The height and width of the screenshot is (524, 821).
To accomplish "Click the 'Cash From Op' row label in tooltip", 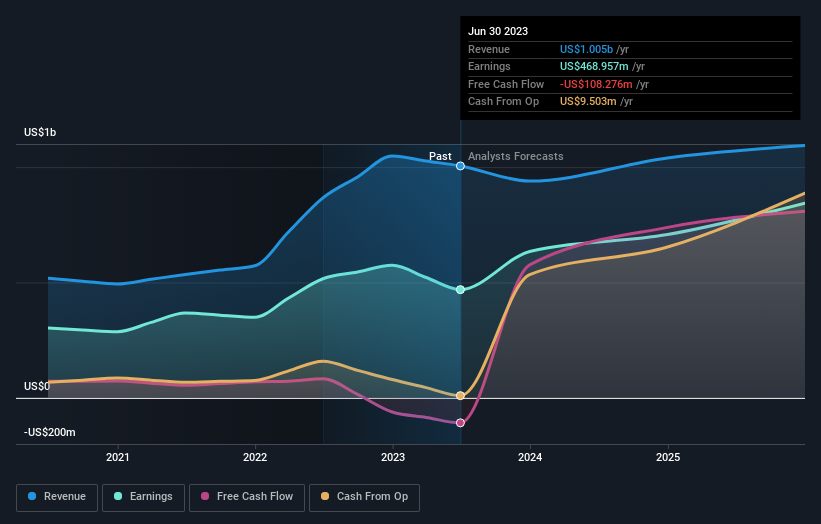I will click(503, 102).
